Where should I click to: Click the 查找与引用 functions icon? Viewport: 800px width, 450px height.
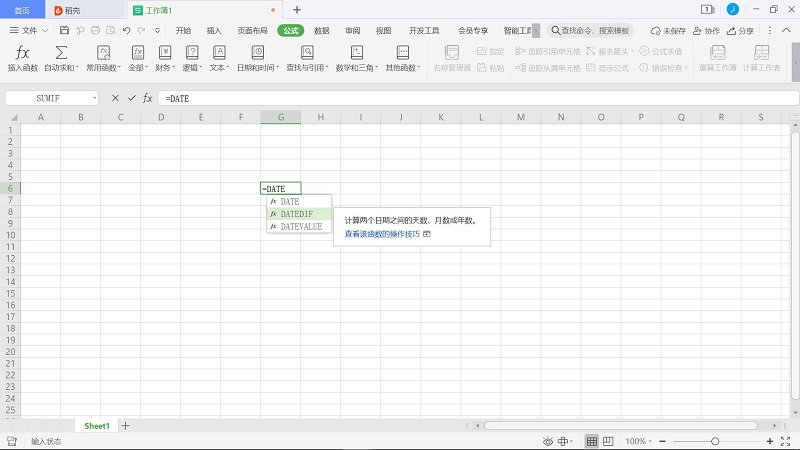coord(305,52)
